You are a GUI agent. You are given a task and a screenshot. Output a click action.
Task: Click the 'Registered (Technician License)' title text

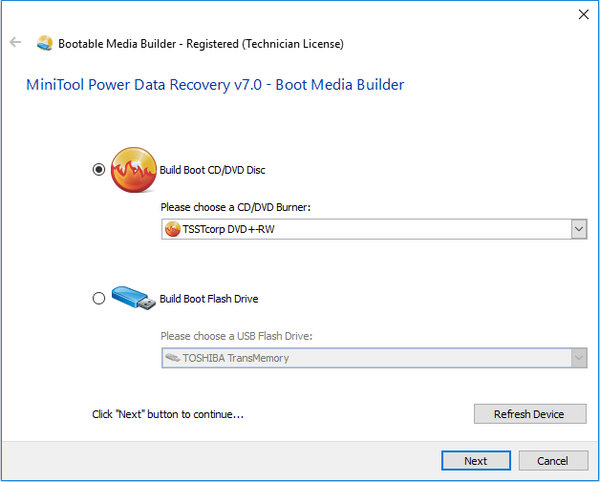point(265,44)
